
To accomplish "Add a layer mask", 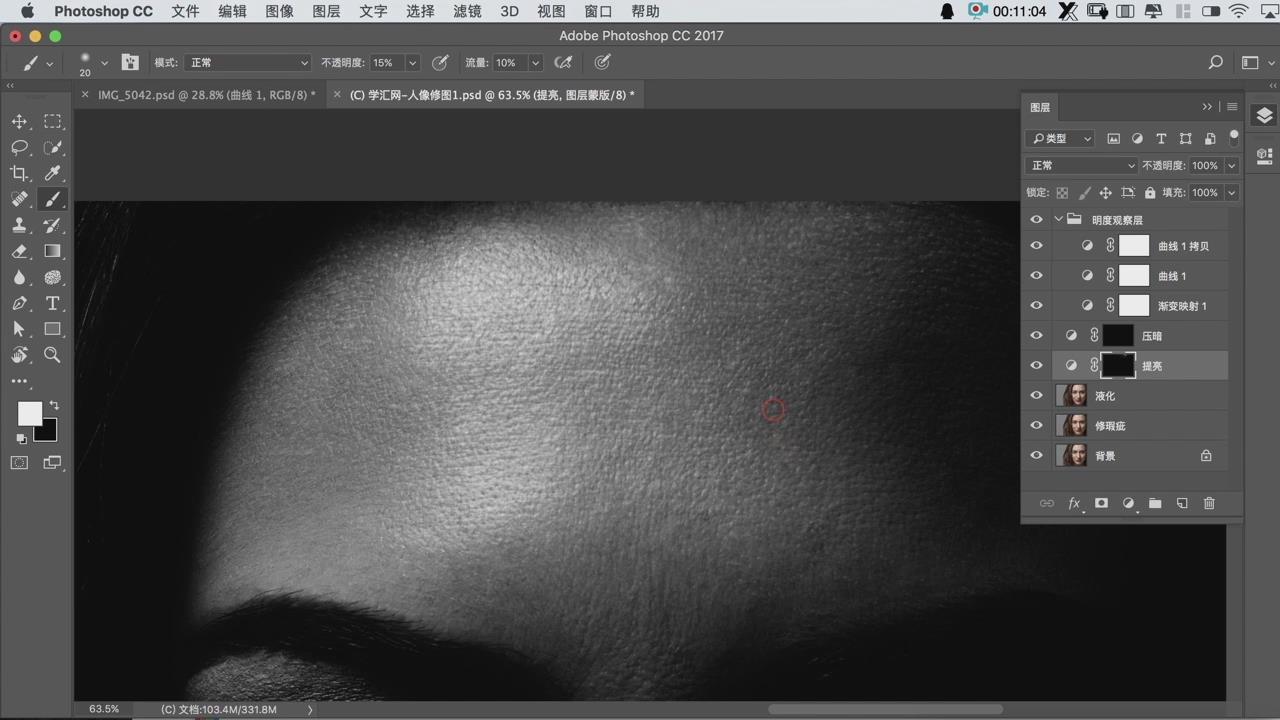I will click(1101, 503).
